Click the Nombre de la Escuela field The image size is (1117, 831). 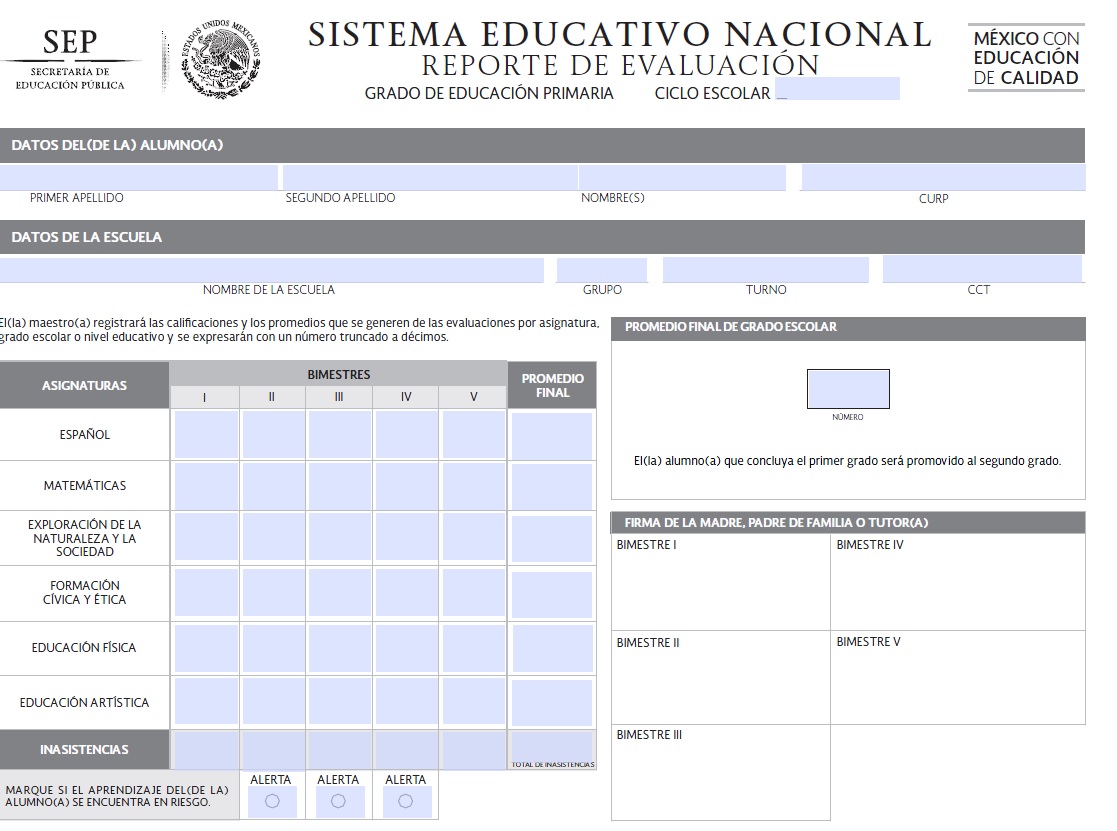click(x=271, y=270)
